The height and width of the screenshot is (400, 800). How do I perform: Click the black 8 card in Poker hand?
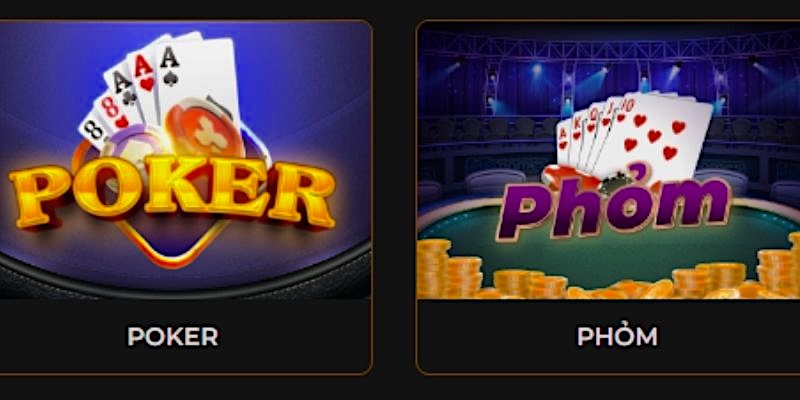click(x=94, y=130)
